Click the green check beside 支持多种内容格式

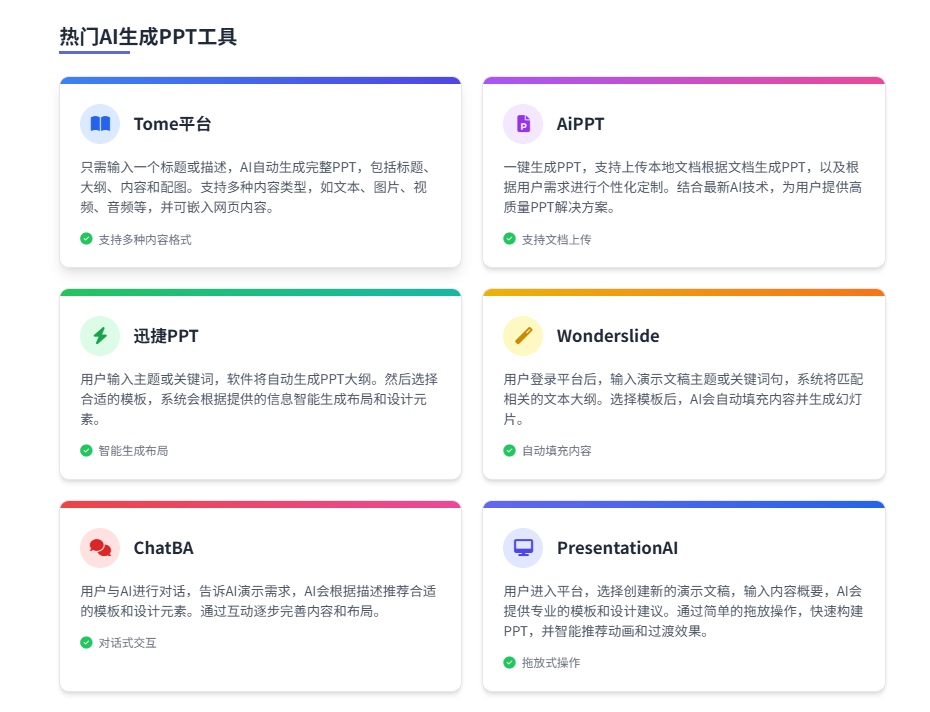click(86, 239)
